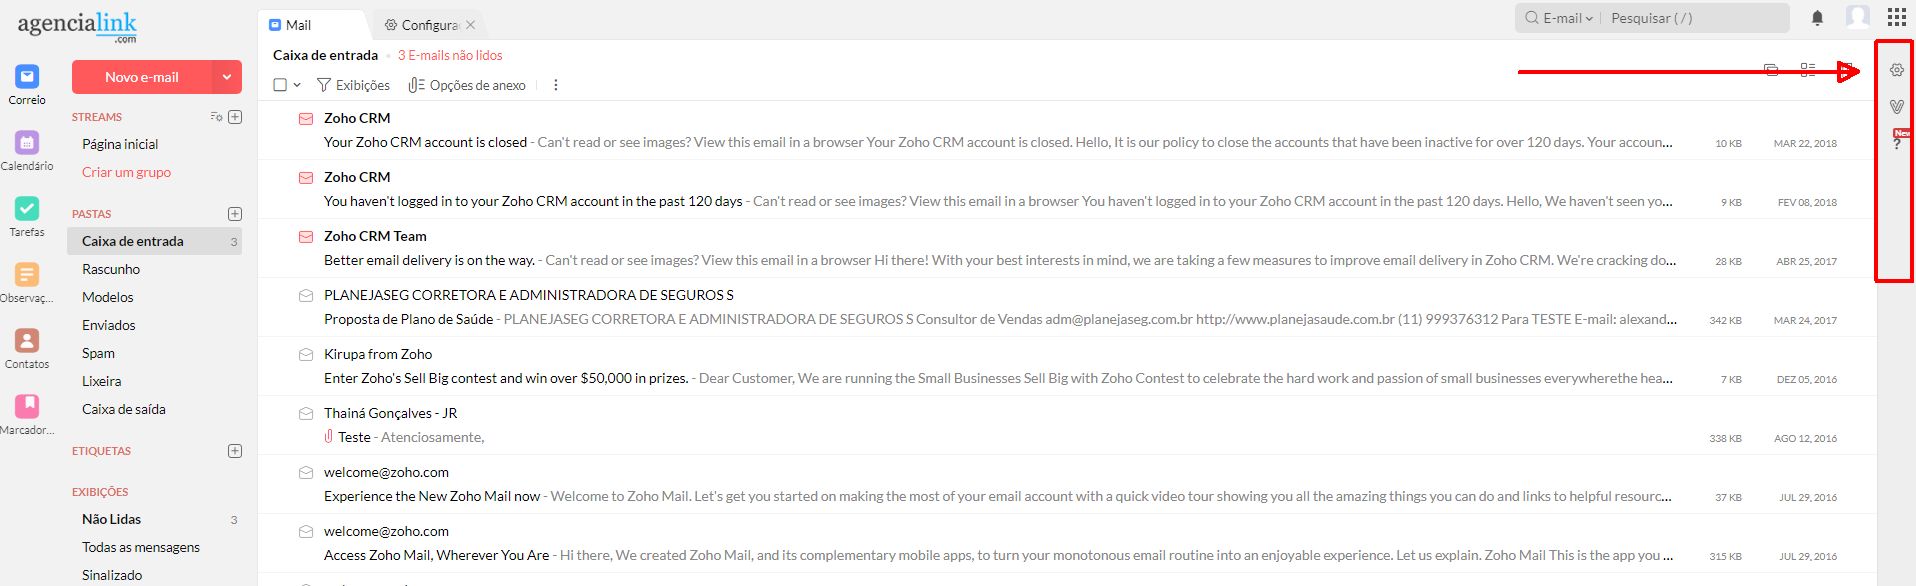
Task: Switch to the Mail tab
Action: 298,25
